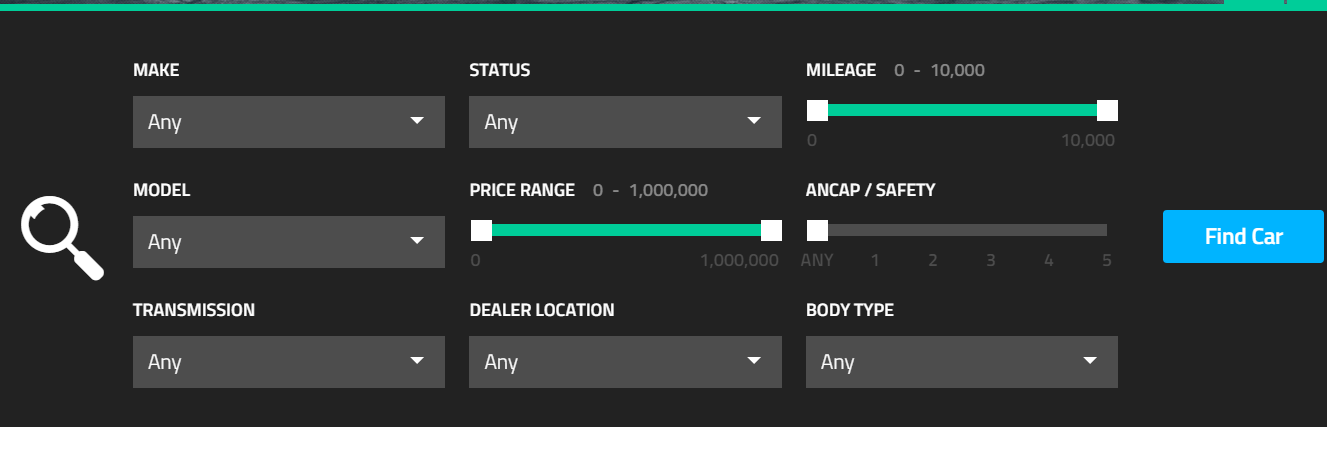This screenshot has height=460, width=1327.
Task: Select ANCAP safety rating 4
Action: coord(1049,261)
